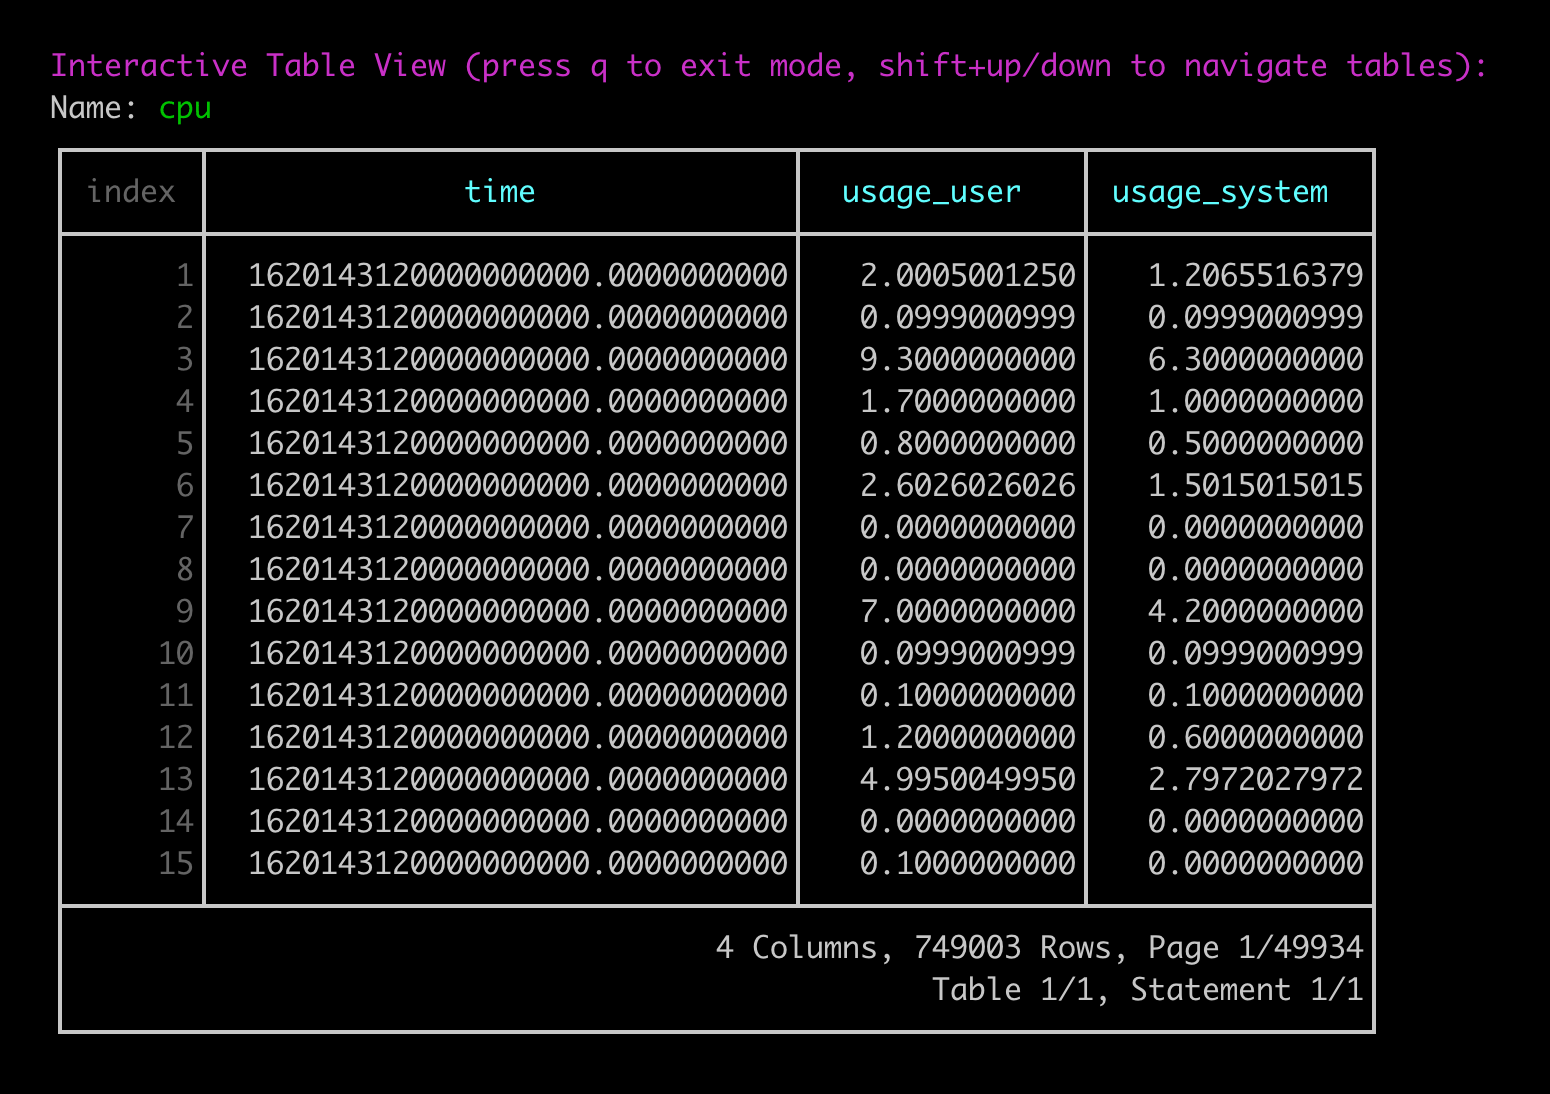Select usage_user value 2.6026026026
1550x1094 pixels.
[967, 485]
